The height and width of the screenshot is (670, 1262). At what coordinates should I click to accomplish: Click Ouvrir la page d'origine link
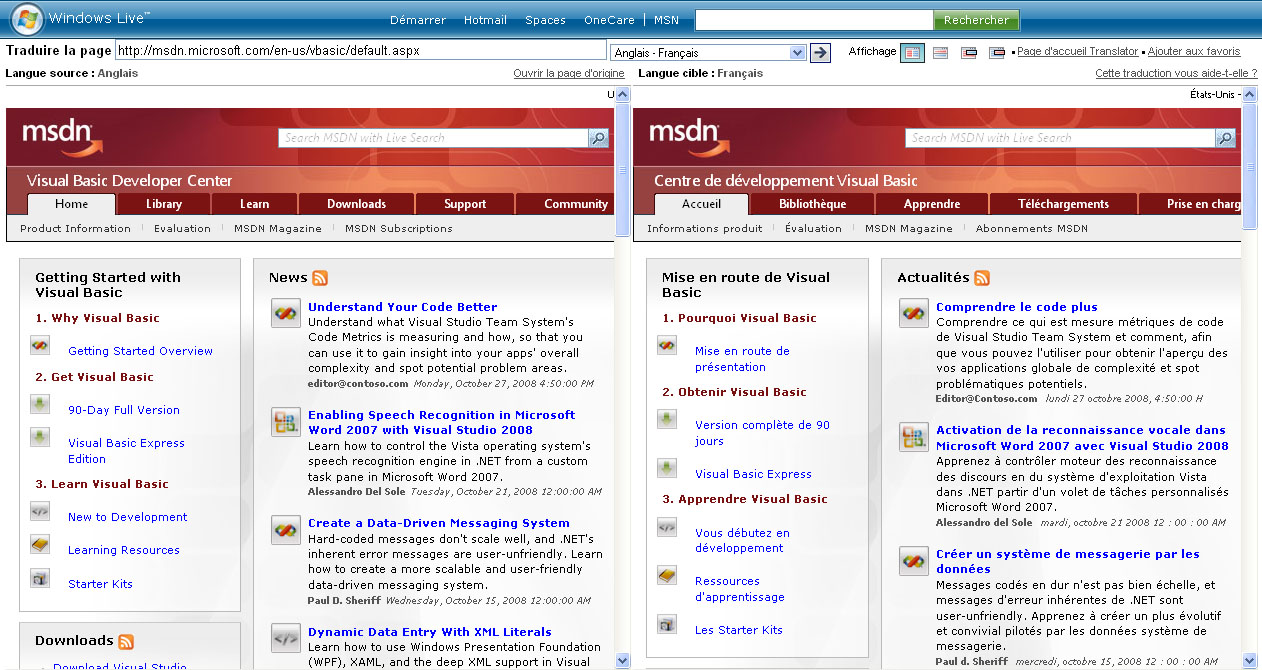click(x=569, y=73)
